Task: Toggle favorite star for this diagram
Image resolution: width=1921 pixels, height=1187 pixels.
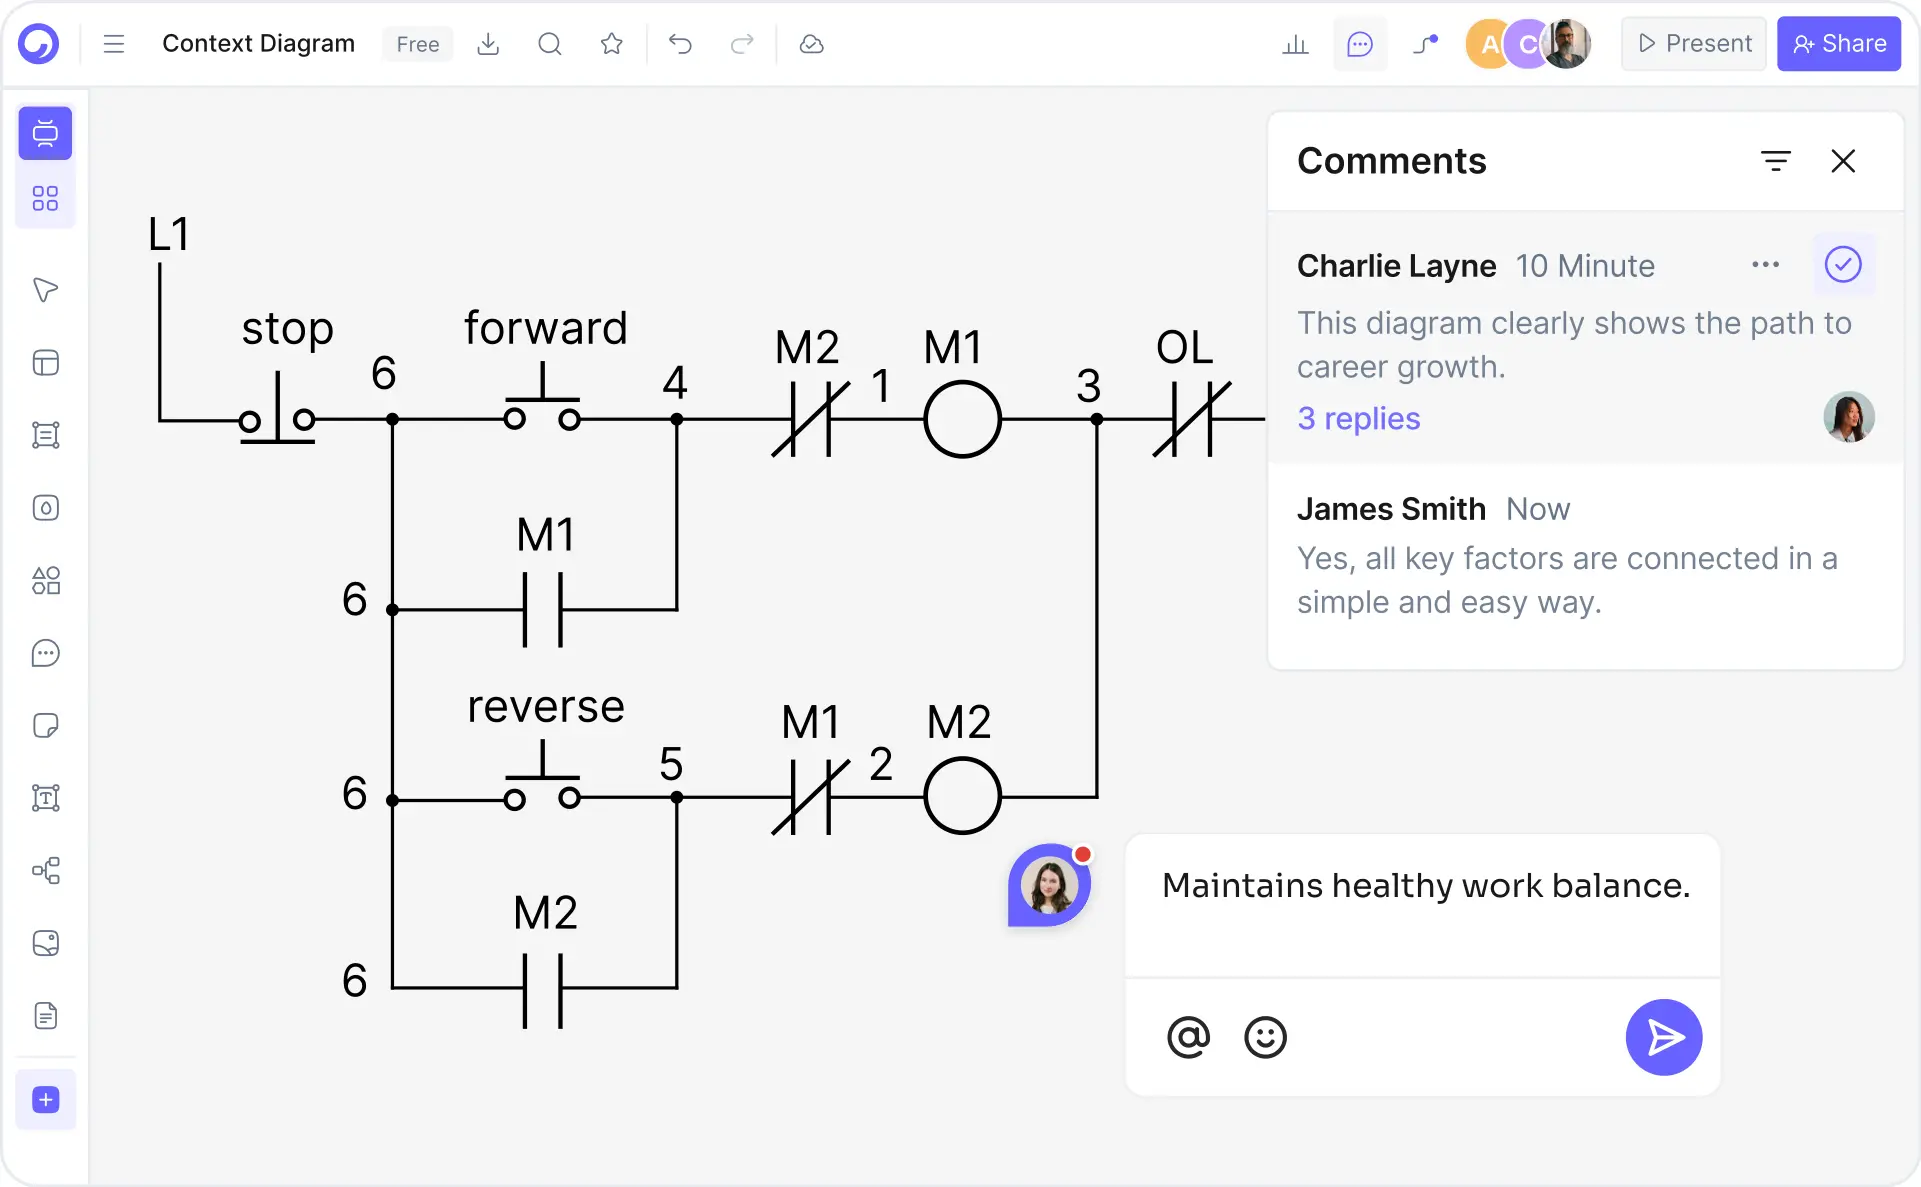Action: pyautogui.click(x=611, y=44)
